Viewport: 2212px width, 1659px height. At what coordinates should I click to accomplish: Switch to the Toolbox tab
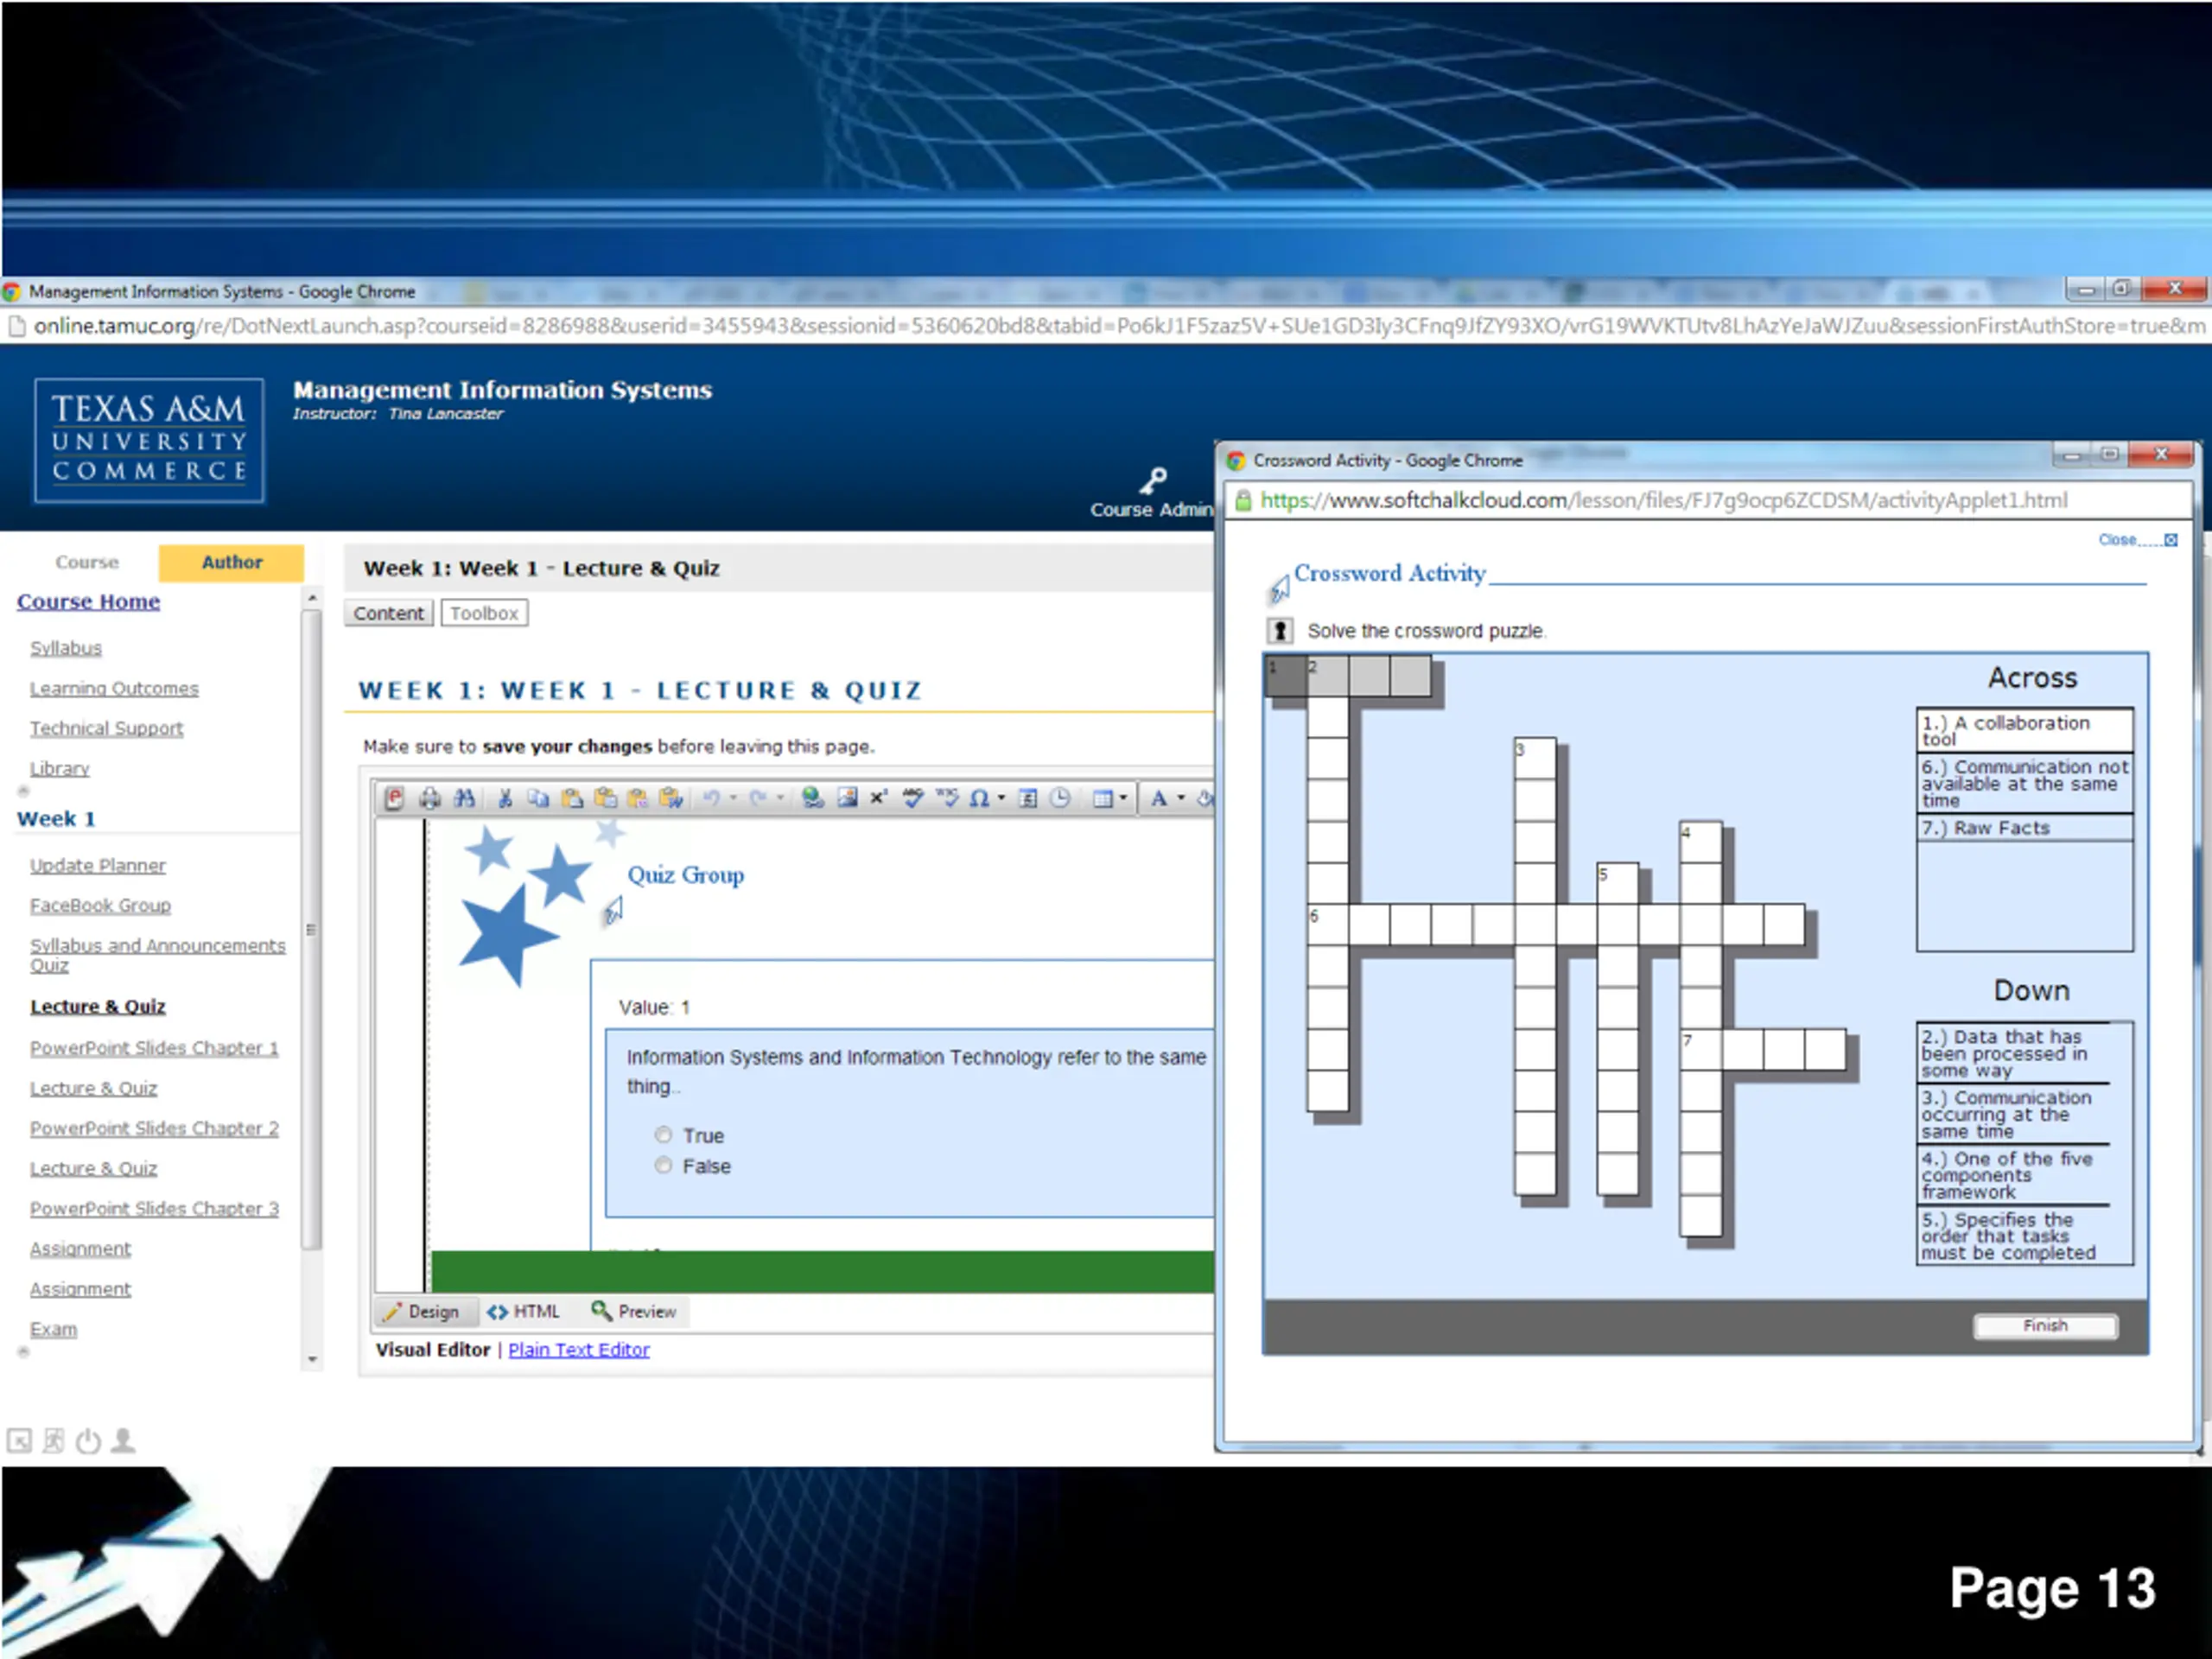click(484, 613)
